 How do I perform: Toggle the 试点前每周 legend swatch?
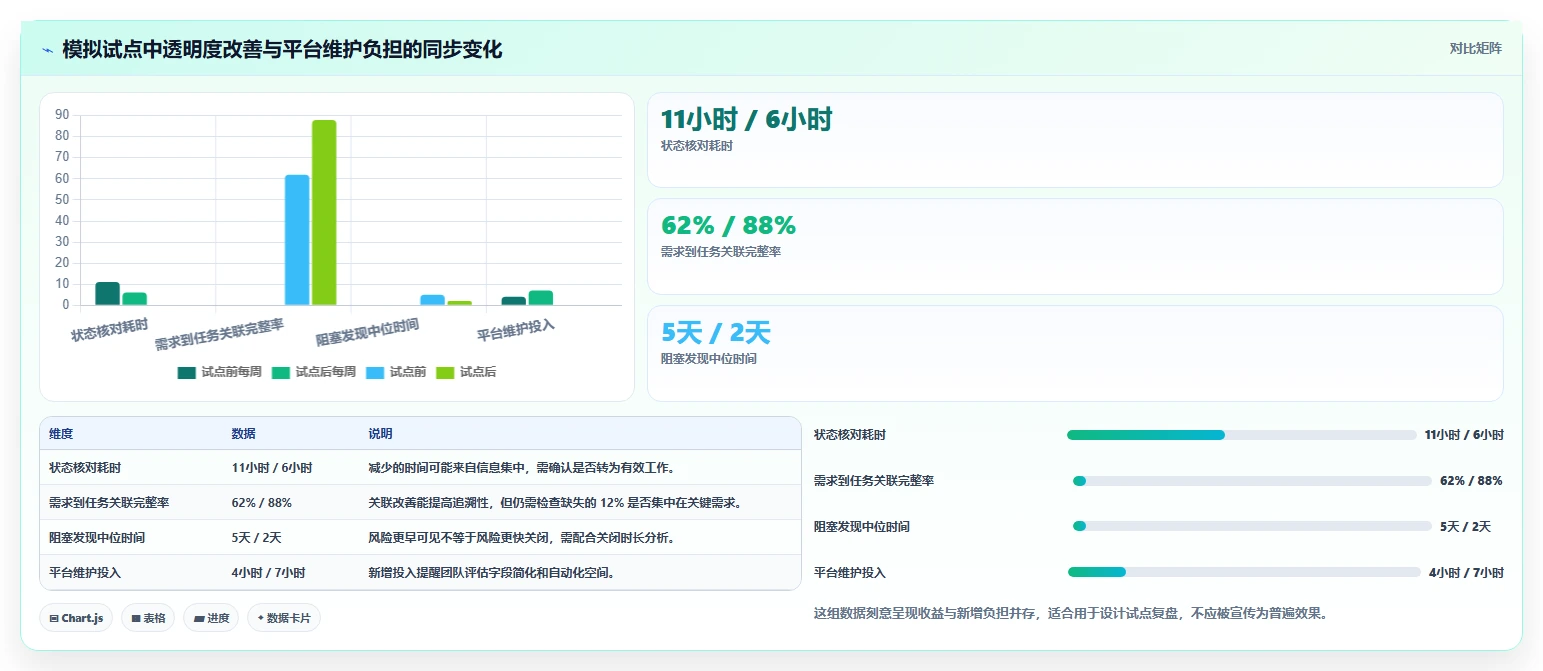coord(187,372)
